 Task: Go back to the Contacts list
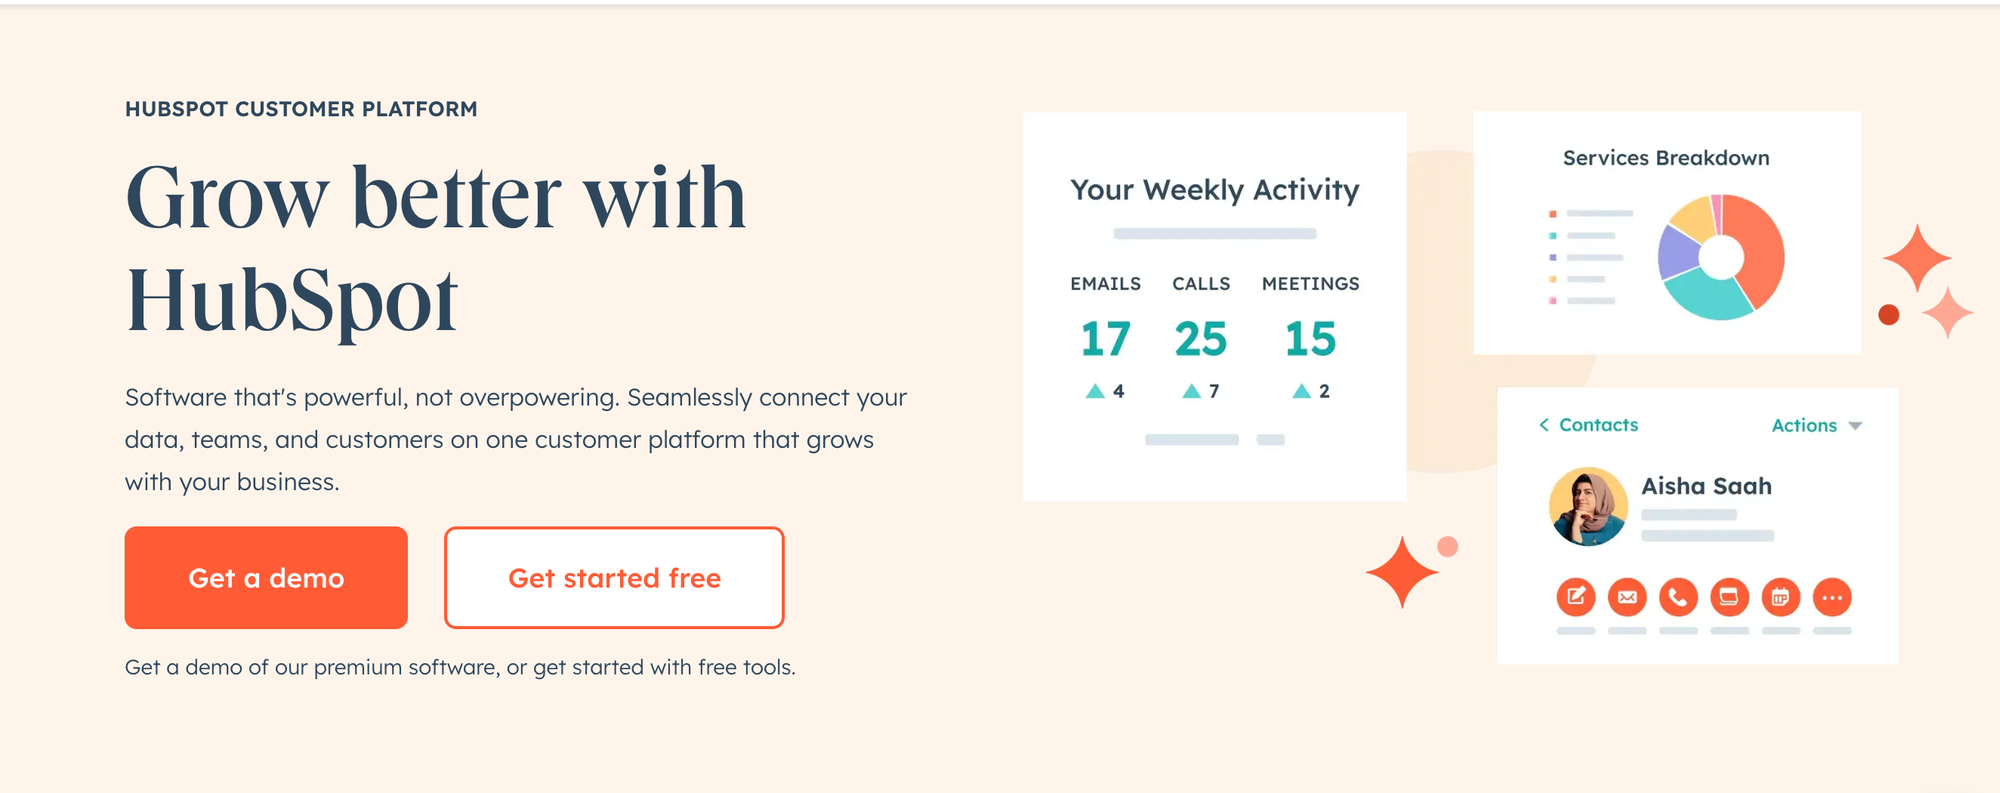[x=1598, y=425]
